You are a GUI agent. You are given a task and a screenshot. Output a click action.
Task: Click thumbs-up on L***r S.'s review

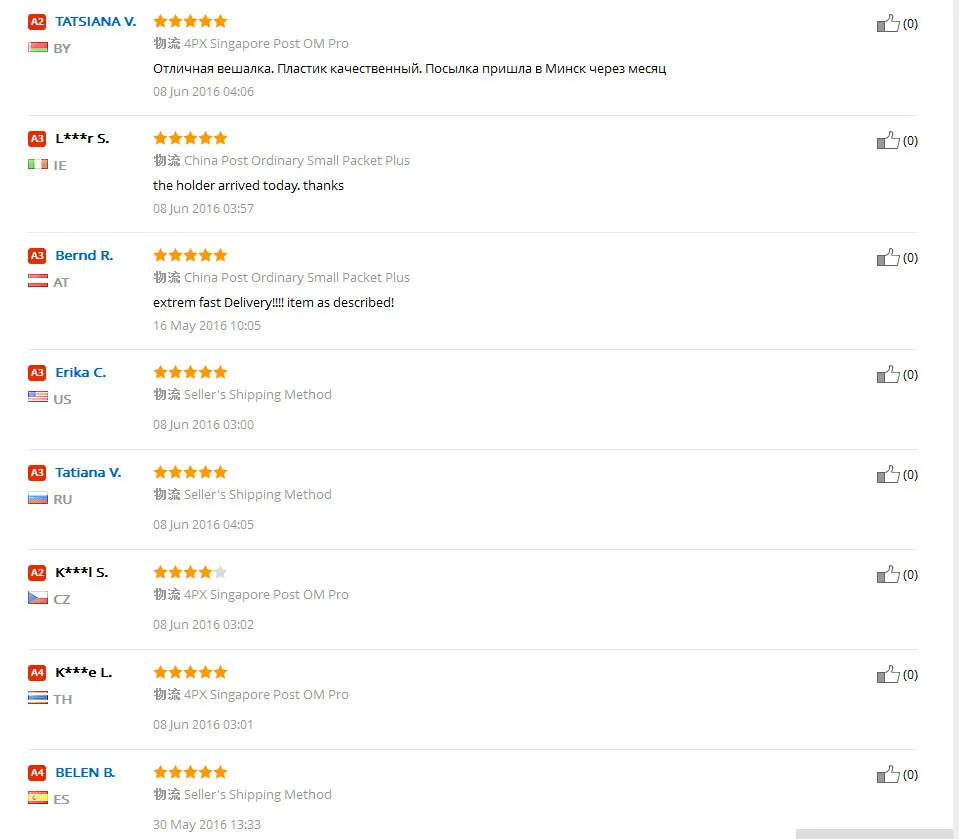click(x=888, y=140)
